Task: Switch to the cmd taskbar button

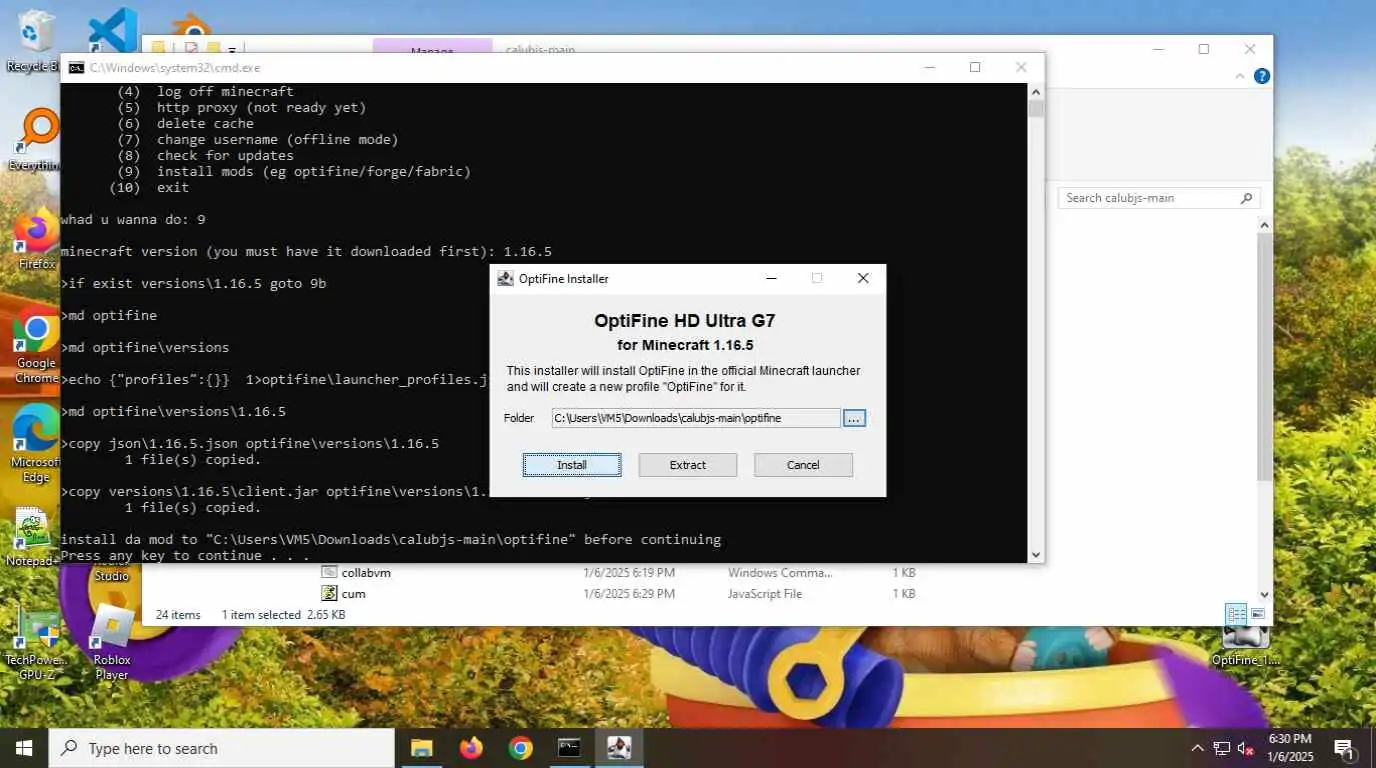Action: 569,748
